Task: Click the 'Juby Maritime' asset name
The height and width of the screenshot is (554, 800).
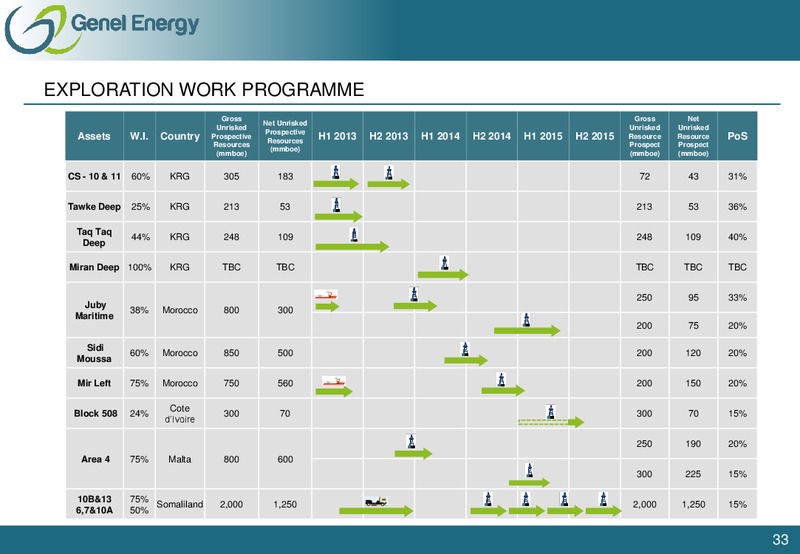Action: pyautogui.click(x=94, y=310)
